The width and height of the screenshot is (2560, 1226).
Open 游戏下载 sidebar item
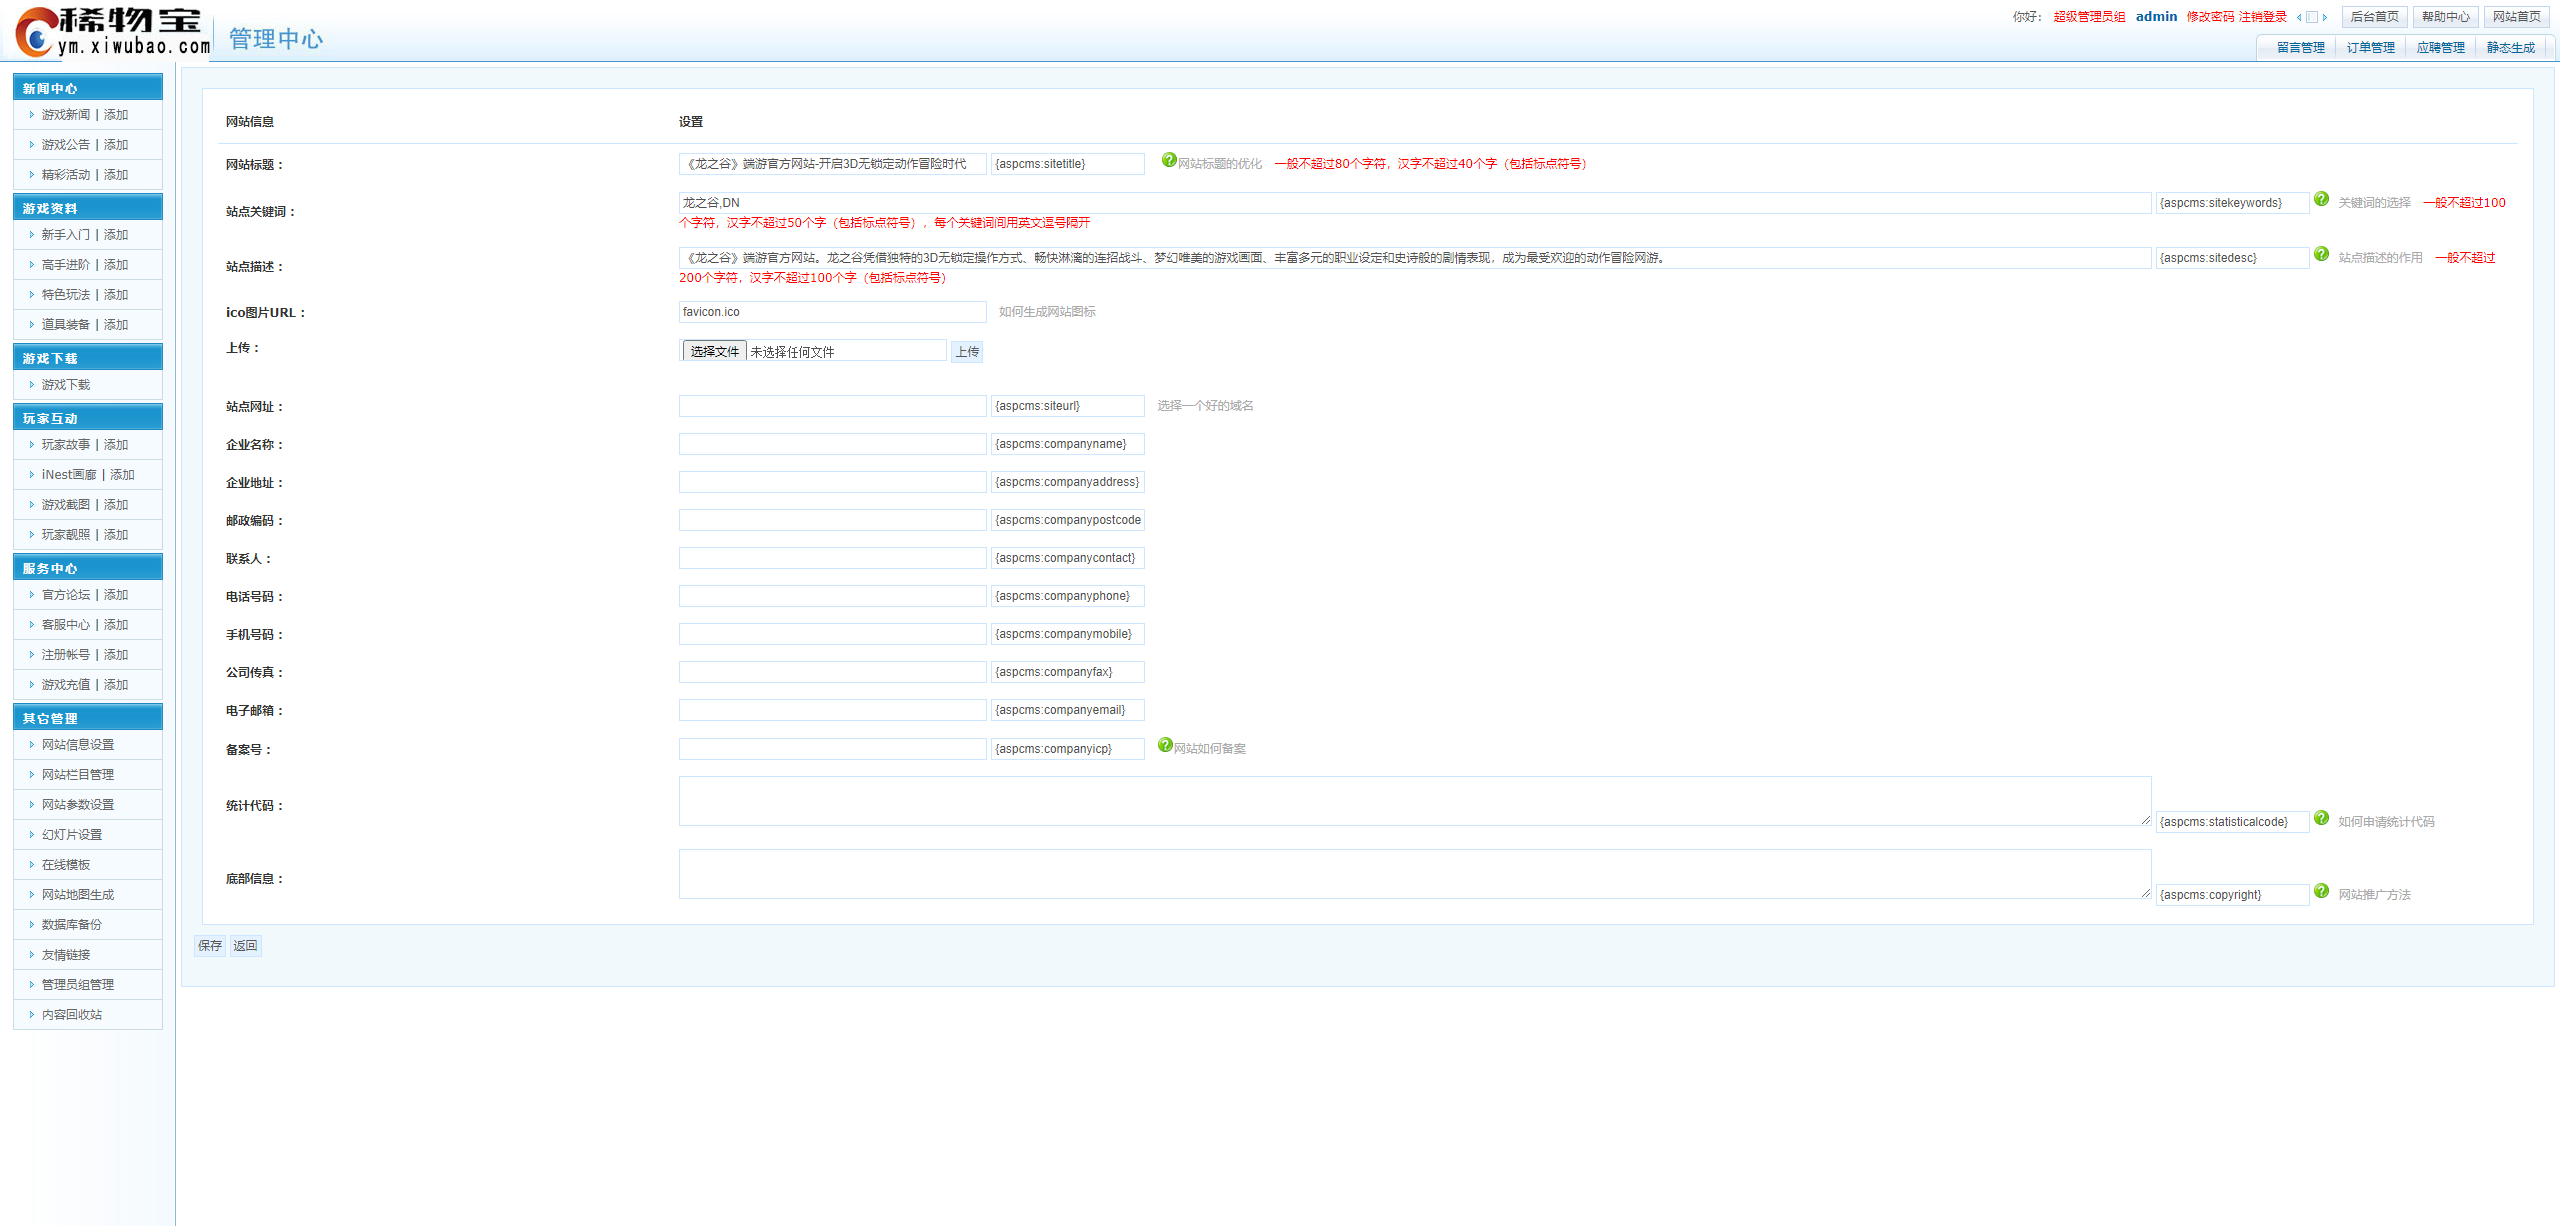coord(66,385)
